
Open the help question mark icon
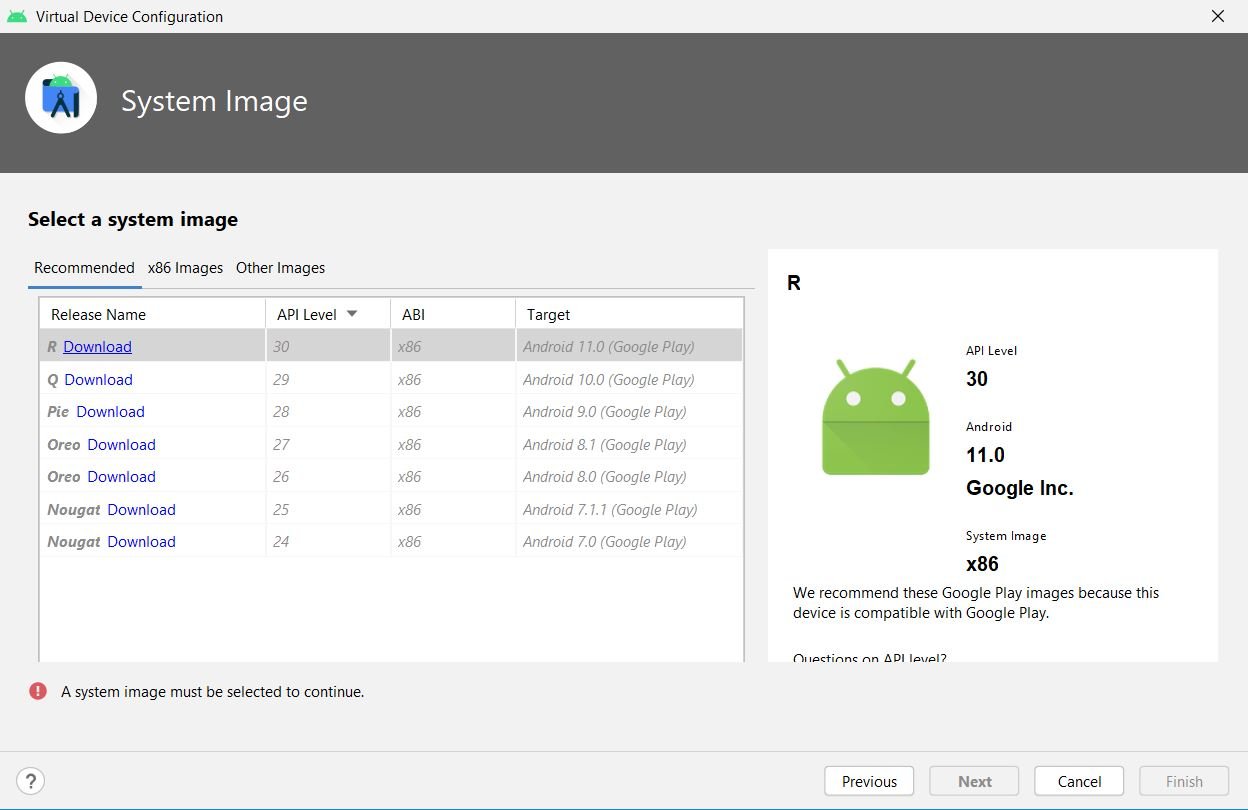(x=31, y=781)
